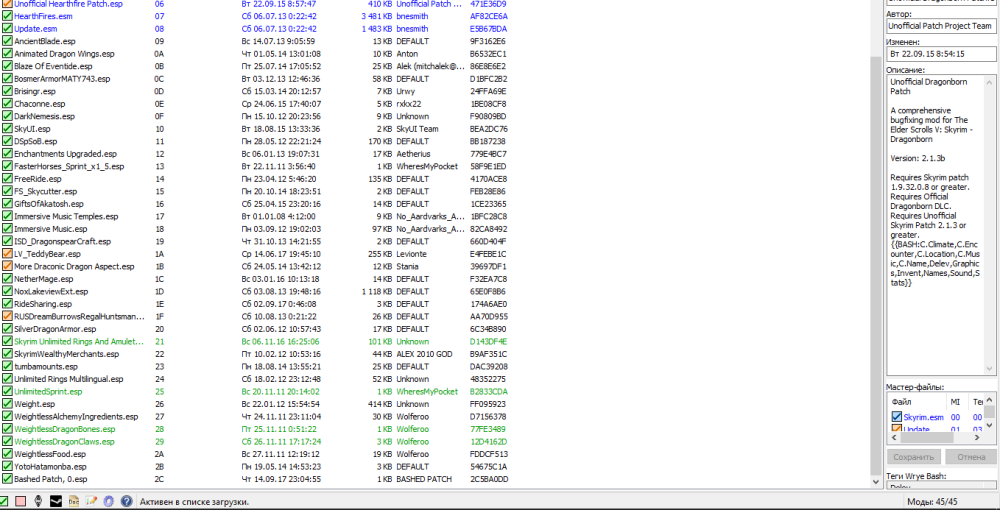Open help with the question mark icon

pyautogui.click(x=126, y=501)
